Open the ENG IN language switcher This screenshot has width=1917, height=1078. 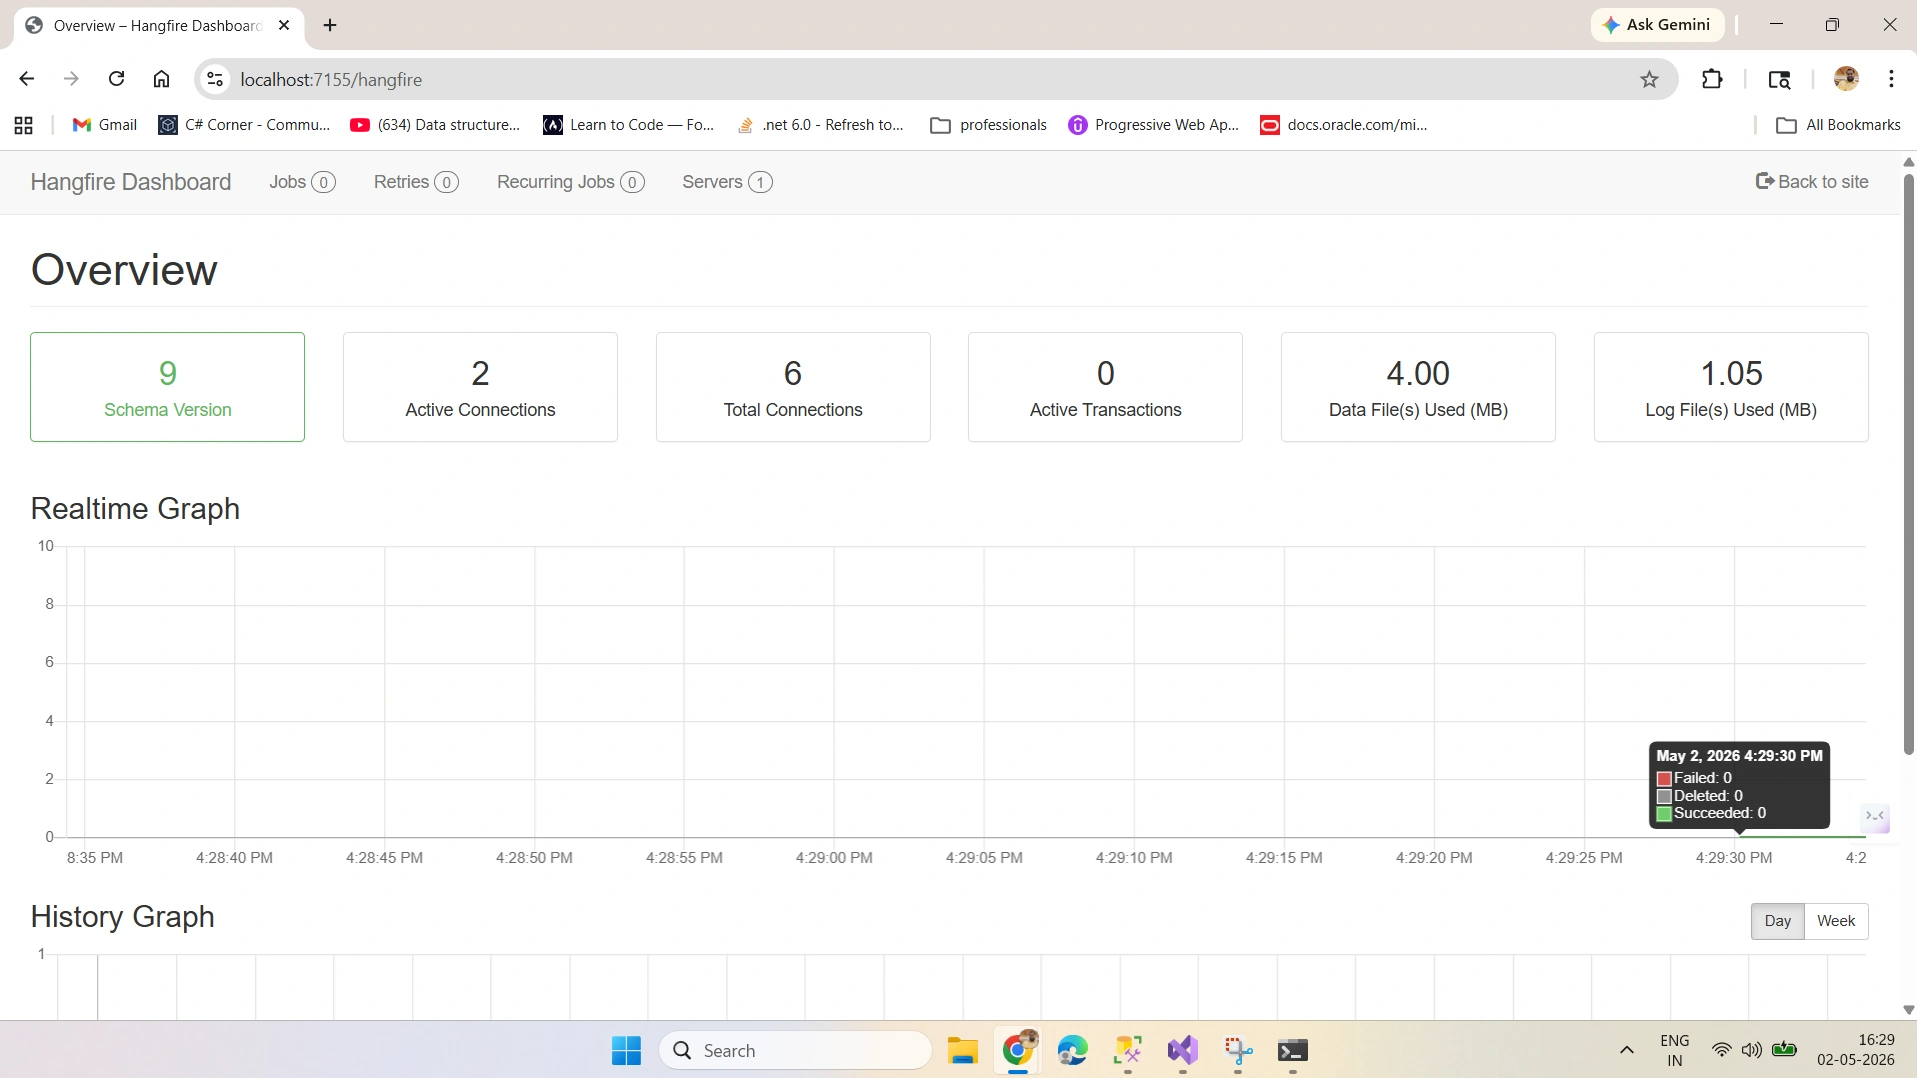pos(1675,1050)
